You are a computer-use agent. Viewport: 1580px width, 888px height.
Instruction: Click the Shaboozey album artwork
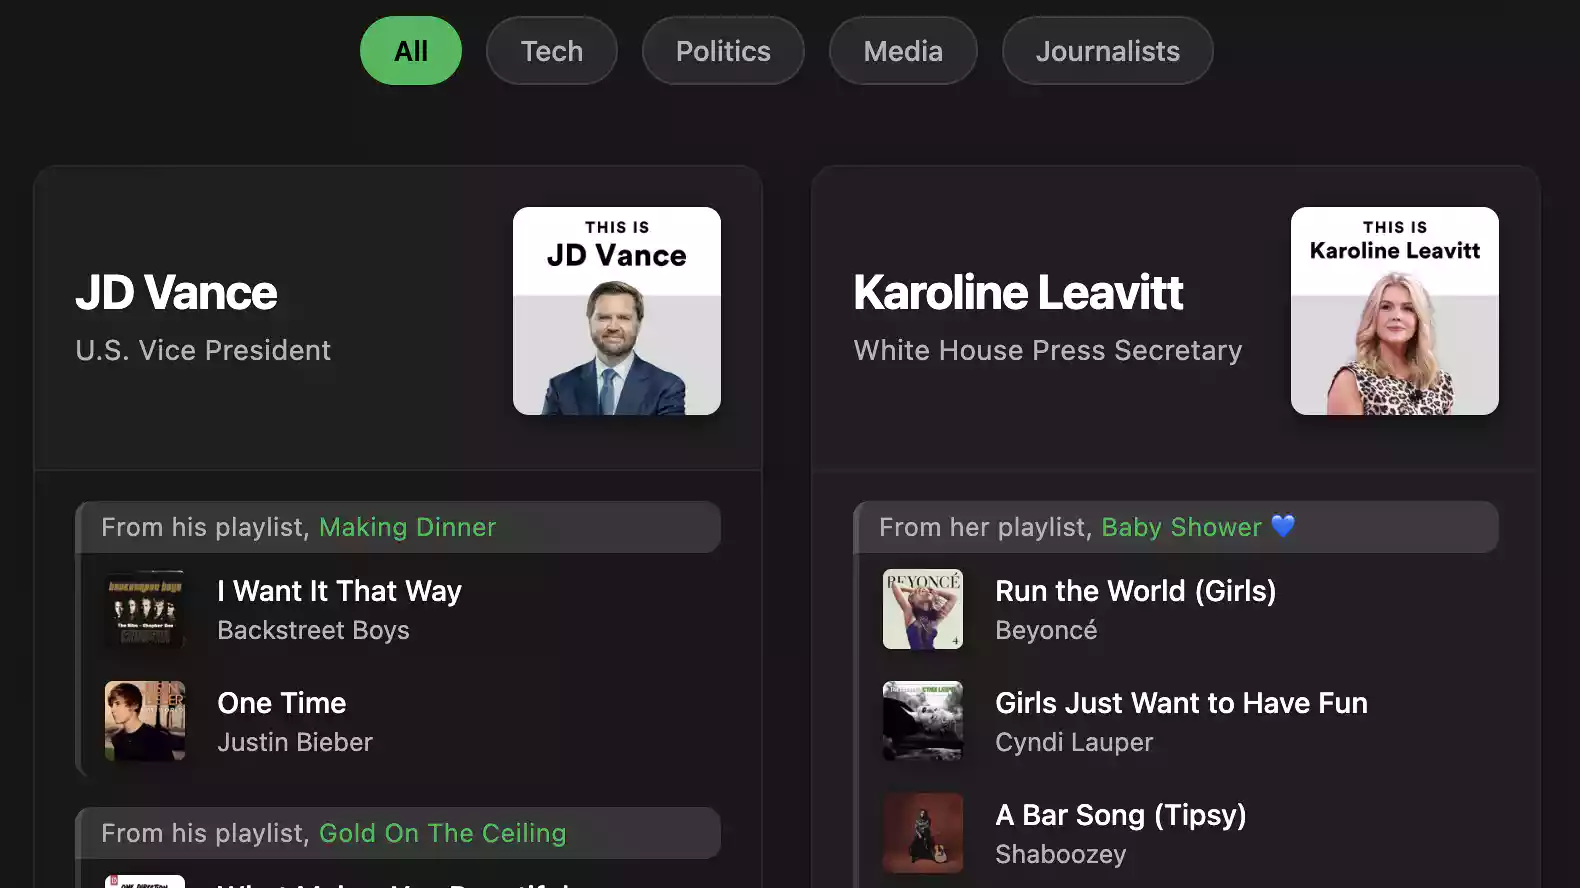[922, 833]
